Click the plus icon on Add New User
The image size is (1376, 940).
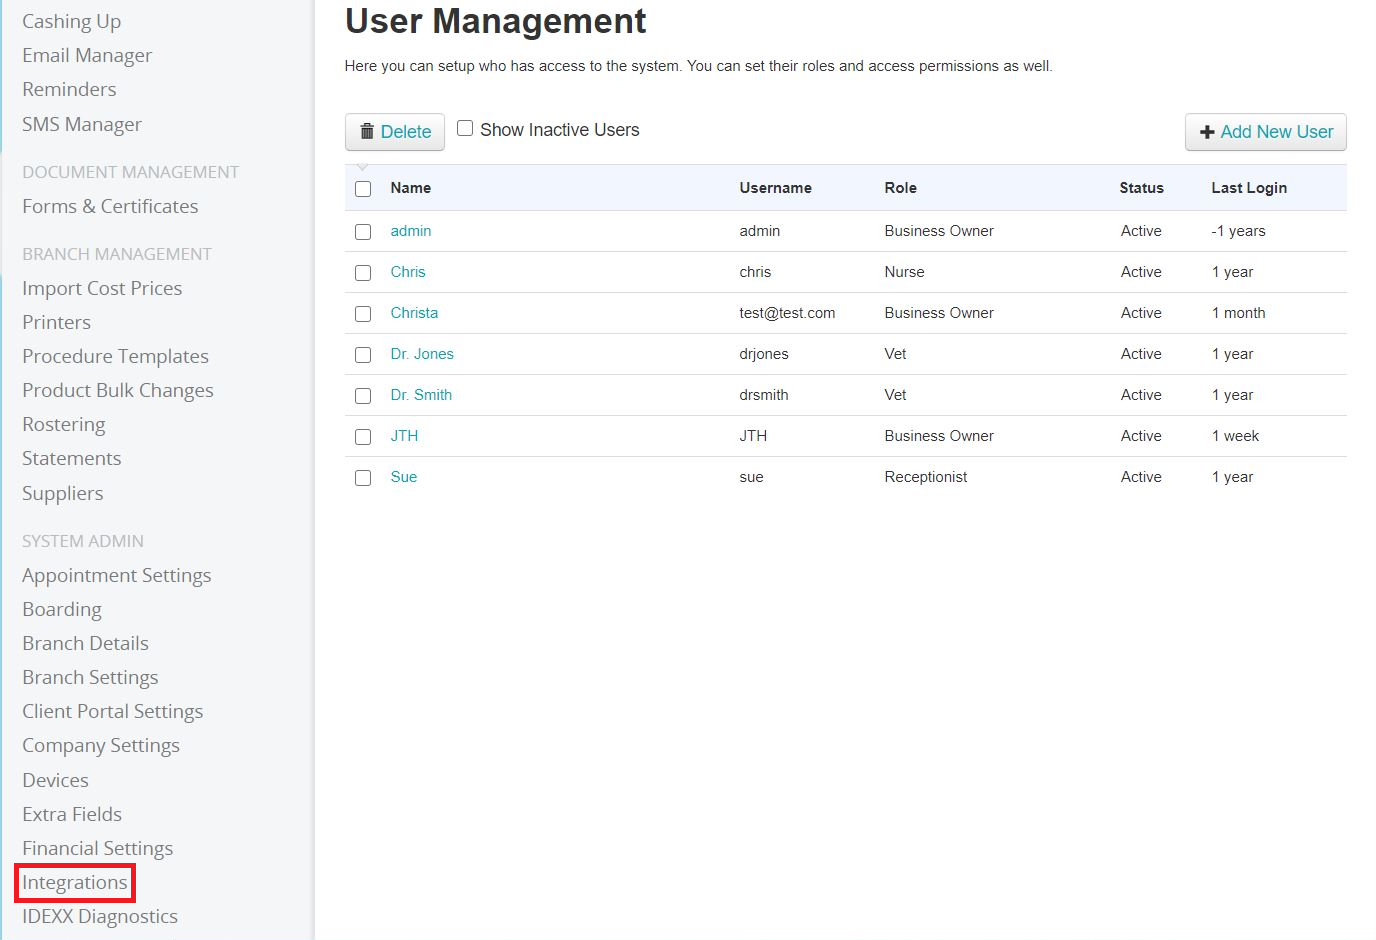[1209, 131]
